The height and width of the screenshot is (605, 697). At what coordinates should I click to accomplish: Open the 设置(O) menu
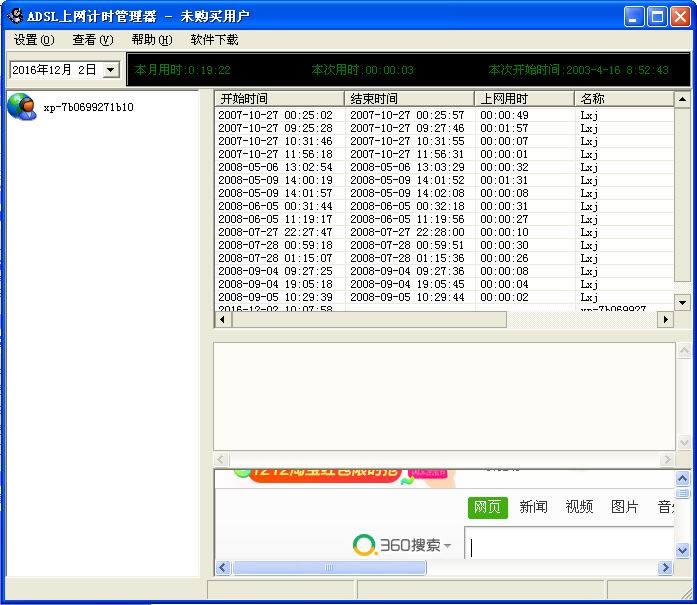pyautogui.click(x=34, y=40)
